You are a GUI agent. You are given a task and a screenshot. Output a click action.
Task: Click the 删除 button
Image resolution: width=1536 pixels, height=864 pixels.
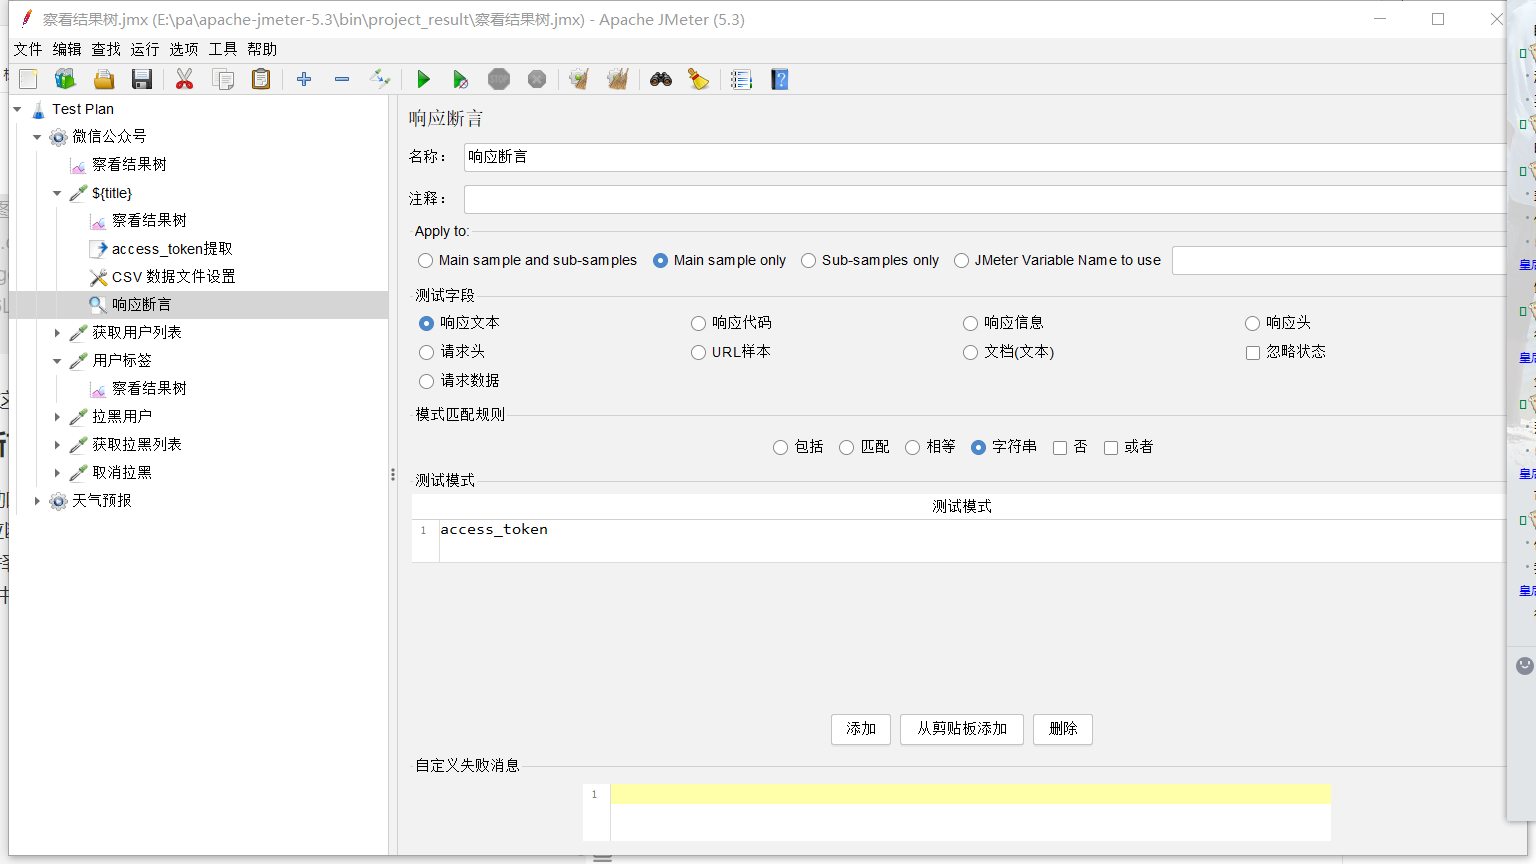pyautogui.click(x=1062, y=729)
